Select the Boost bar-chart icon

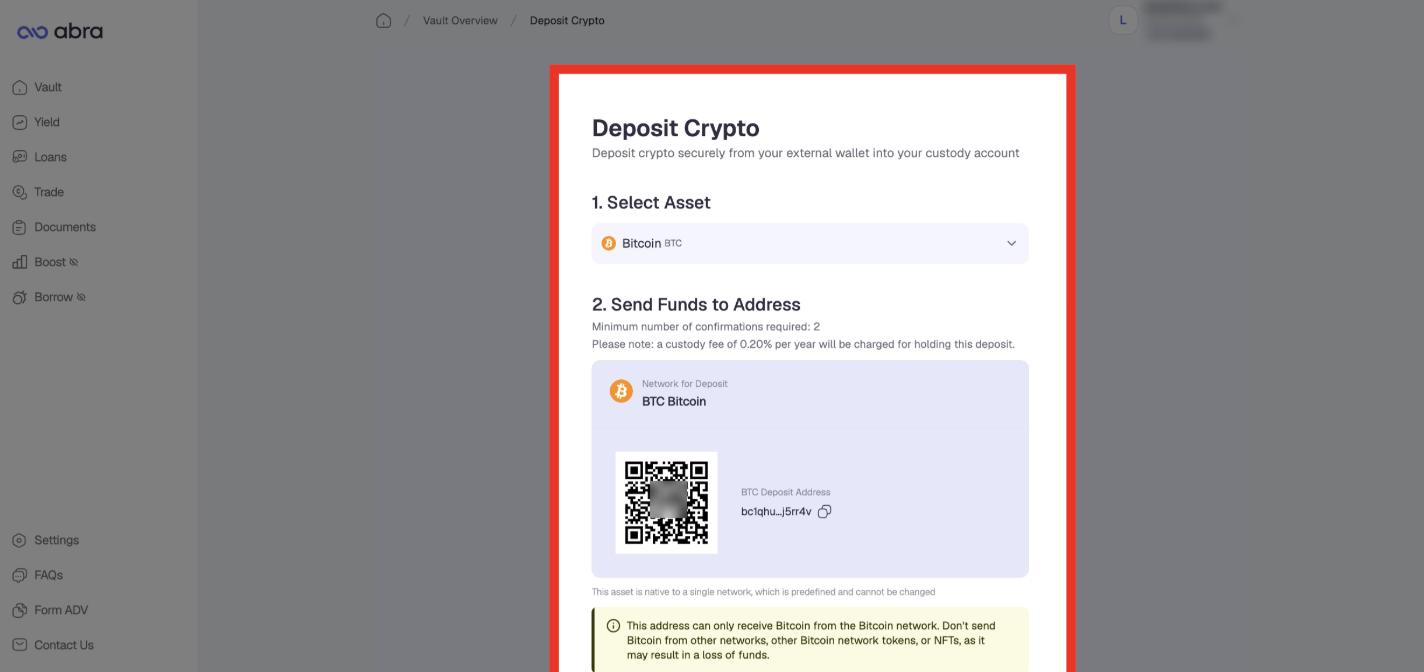point(19,262)
